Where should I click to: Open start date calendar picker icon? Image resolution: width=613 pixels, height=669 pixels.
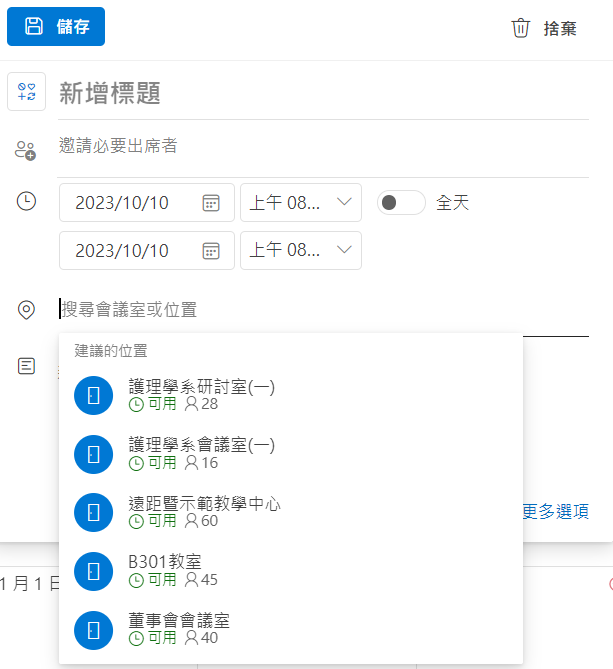(x=211, y=203)
